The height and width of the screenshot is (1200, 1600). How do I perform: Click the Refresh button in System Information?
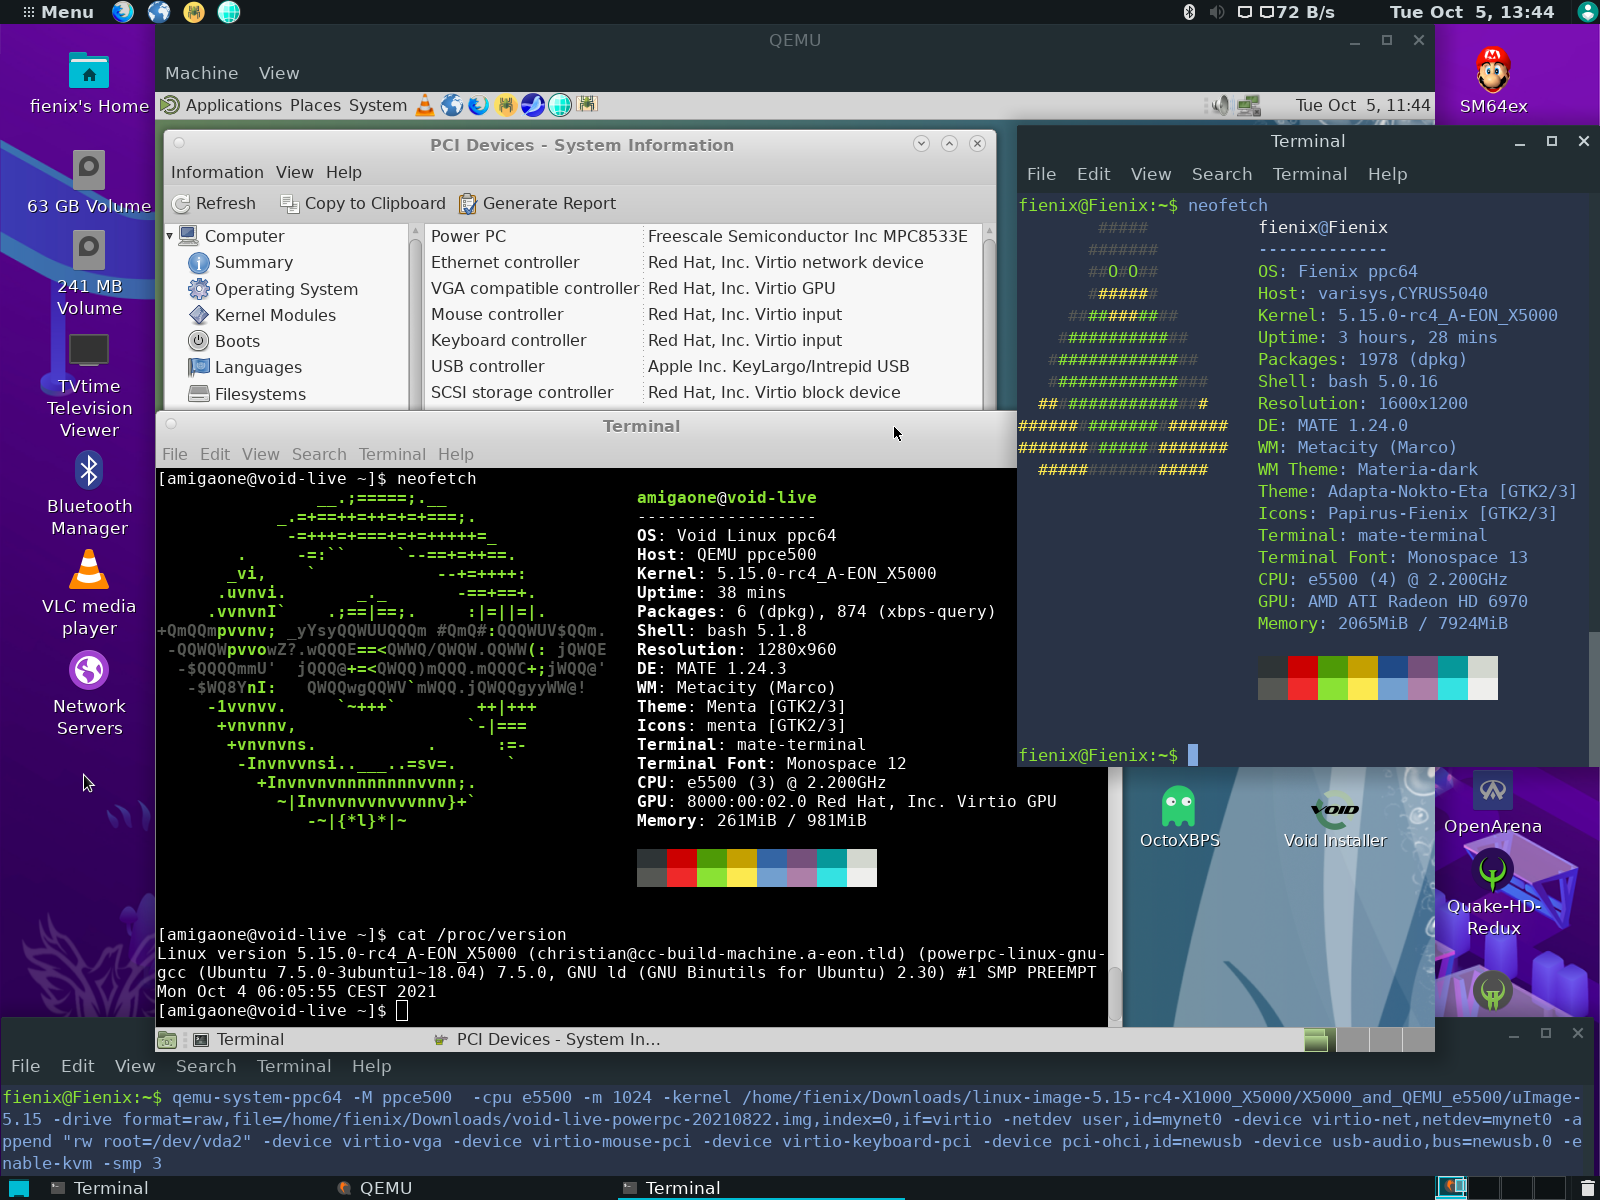tap(214, 204)
